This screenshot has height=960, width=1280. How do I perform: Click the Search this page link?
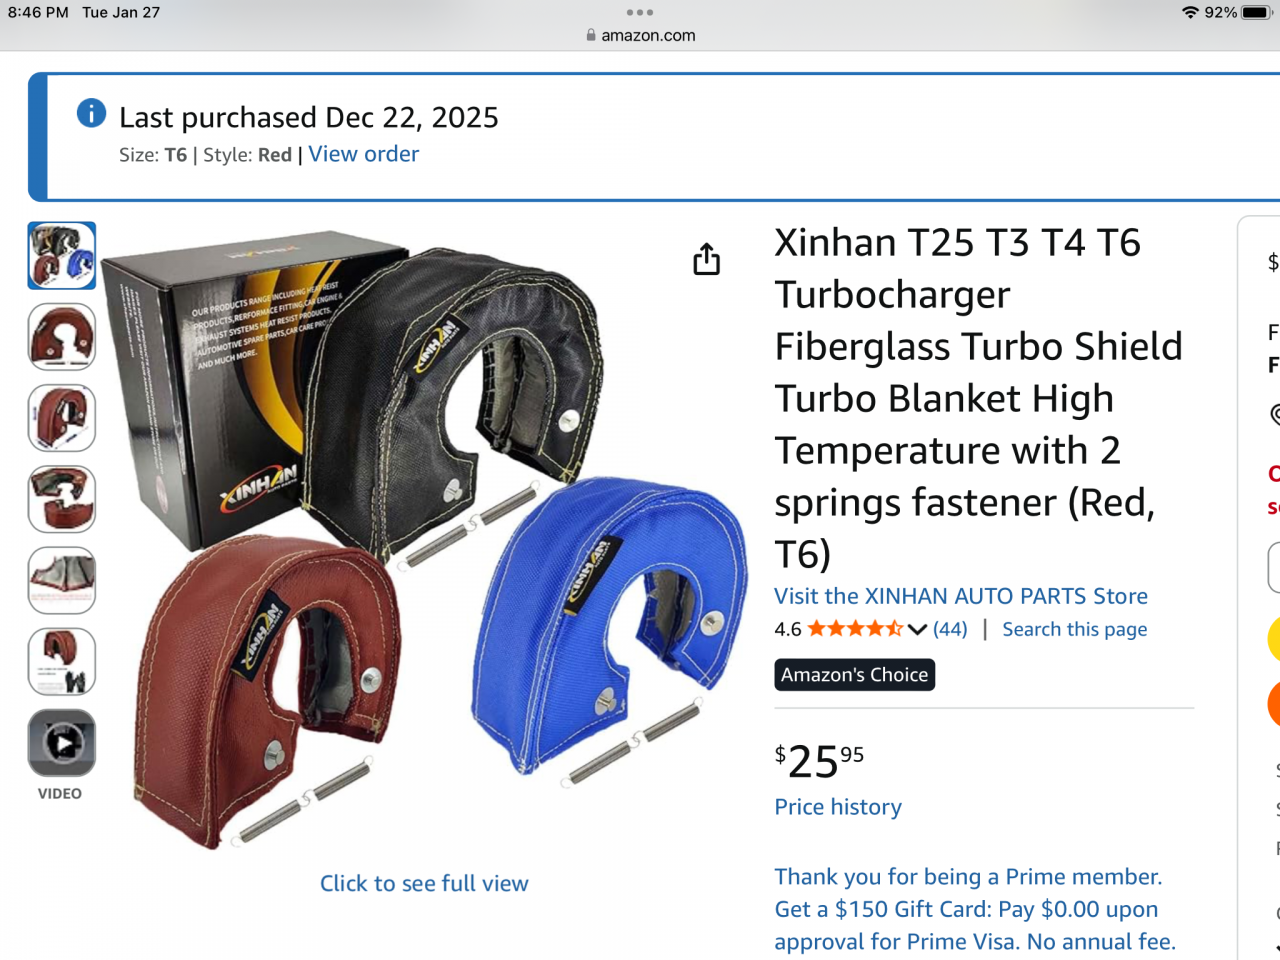tap(1075, 629)
